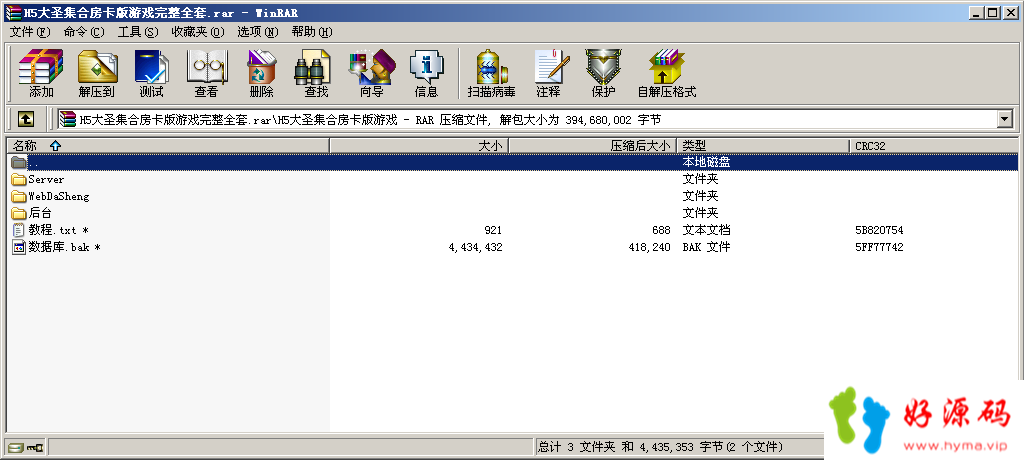
Task: Select the '..' parent directory row
Action: point(512,162)
